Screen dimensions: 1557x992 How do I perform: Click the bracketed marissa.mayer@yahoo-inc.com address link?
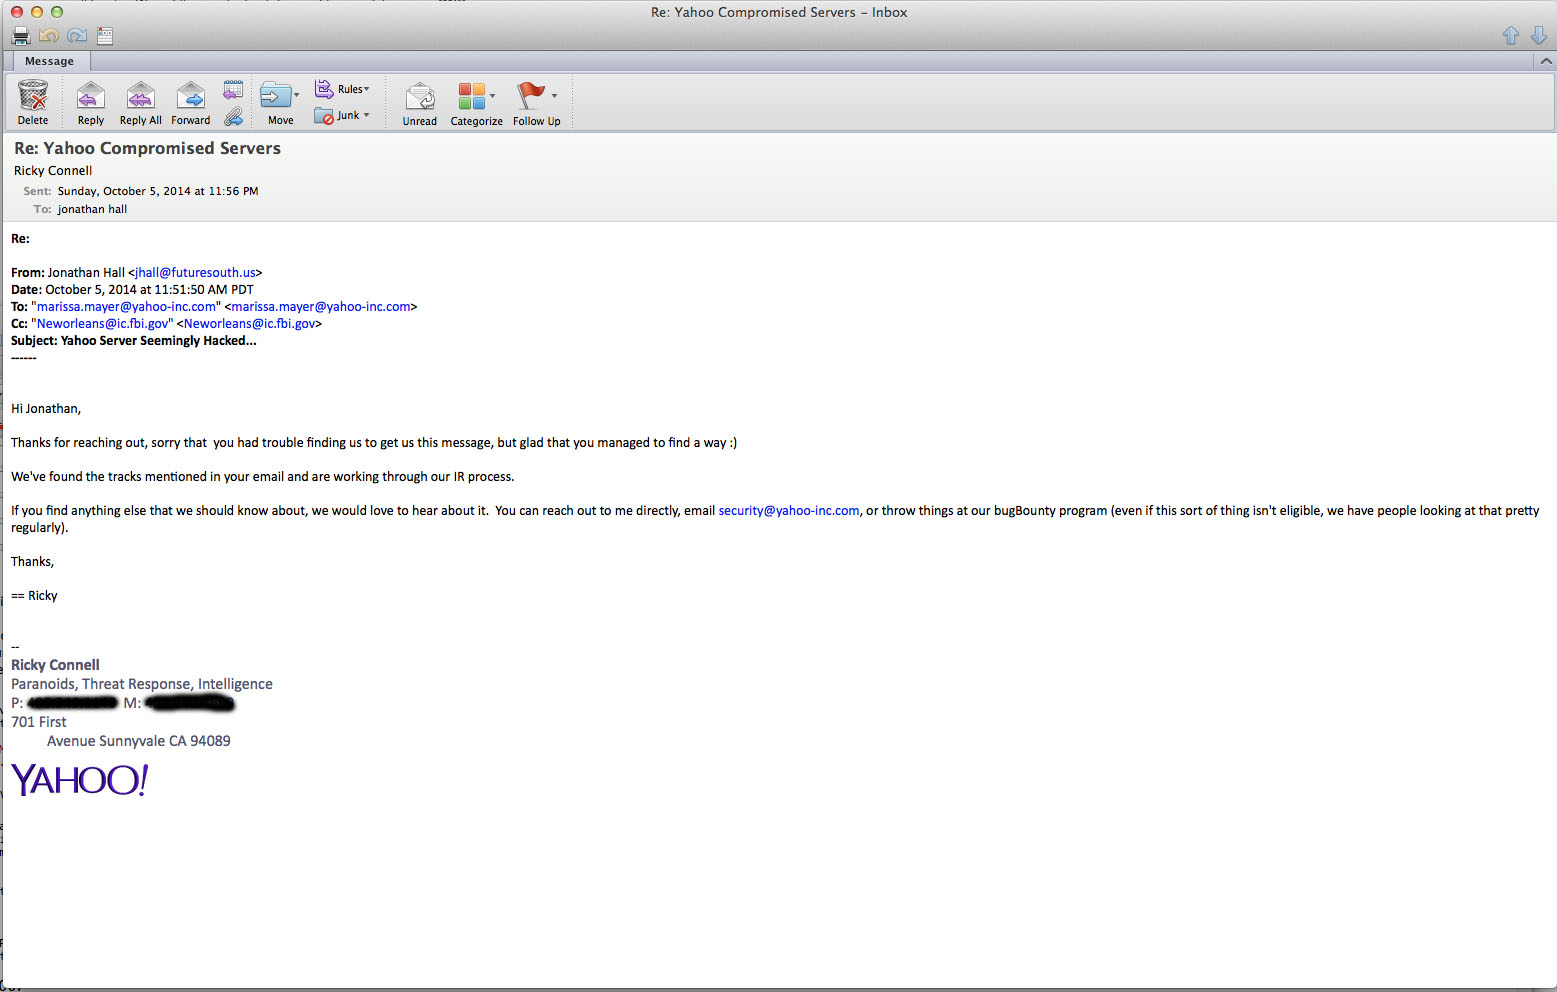321,306
